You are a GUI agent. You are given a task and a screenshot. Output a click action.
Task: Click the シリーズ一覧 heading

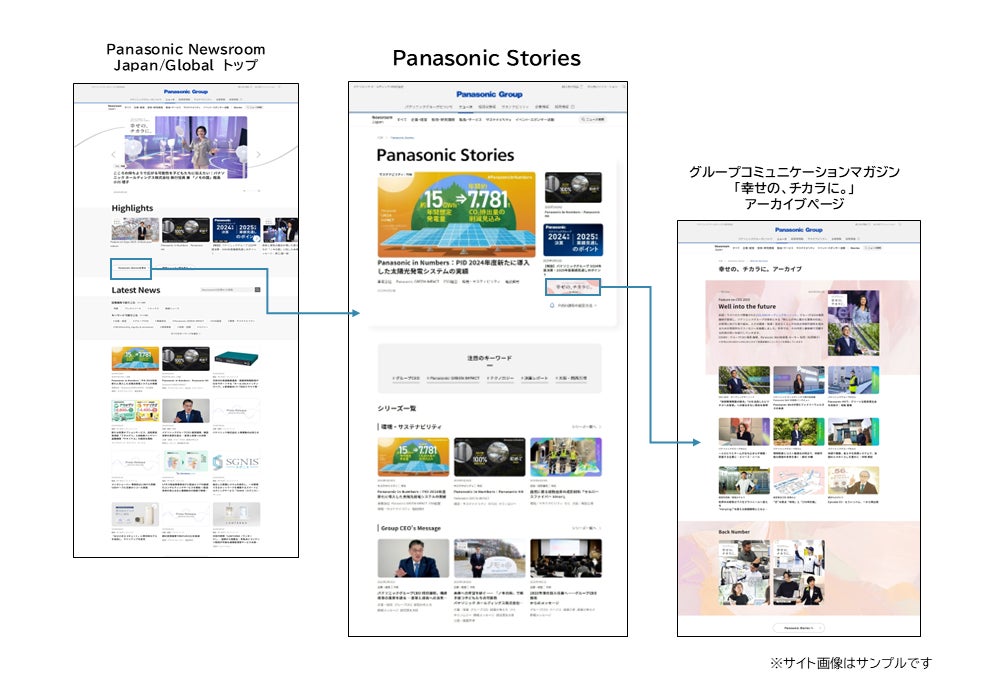[x=397, y=408]
